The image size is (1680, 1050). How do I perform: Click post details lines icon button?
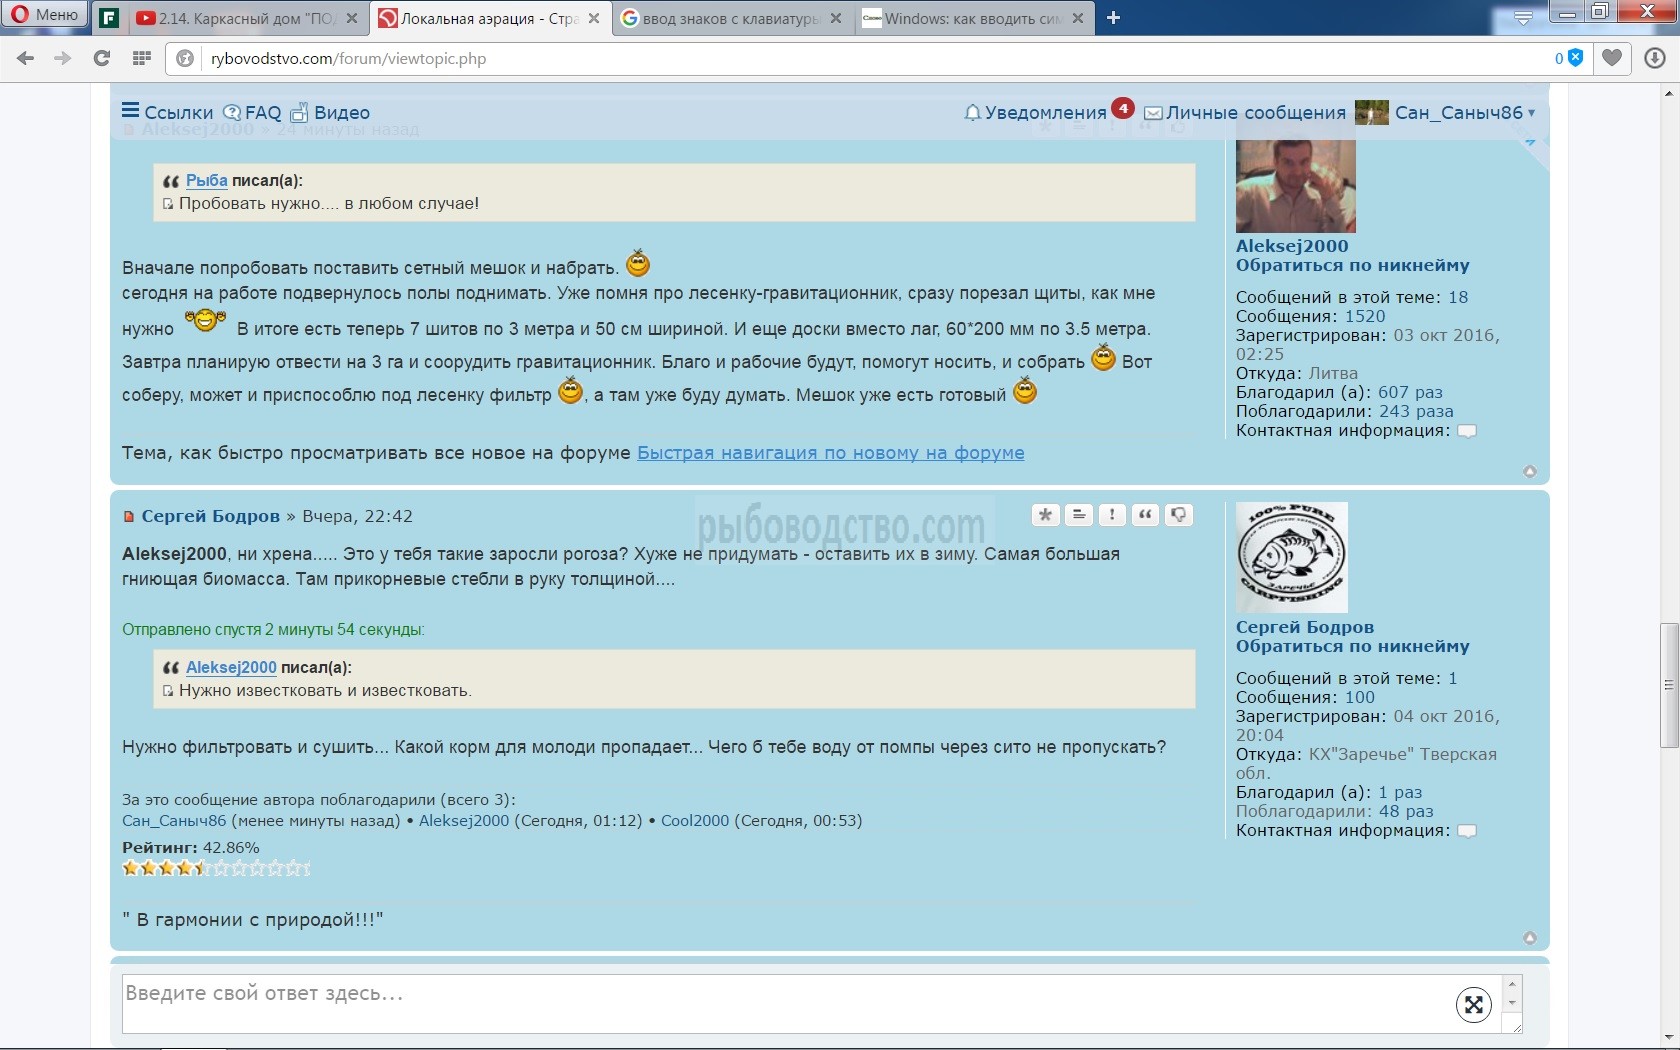pyautogui.click(x=1078, y=515)
